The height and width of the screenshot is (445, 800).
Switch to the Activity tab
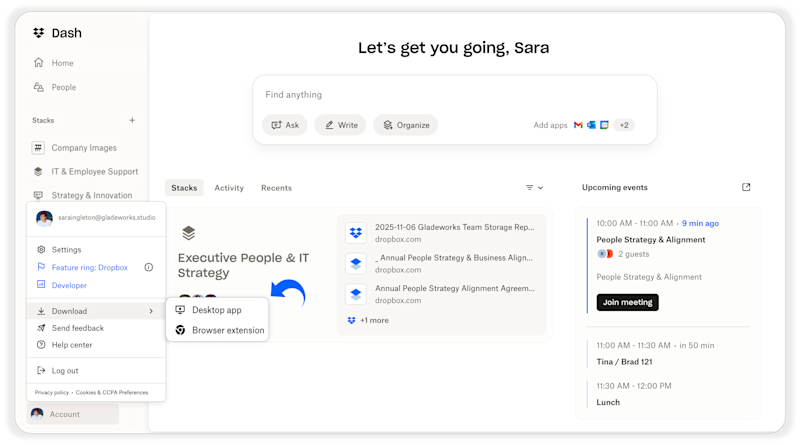click(229, 188)
